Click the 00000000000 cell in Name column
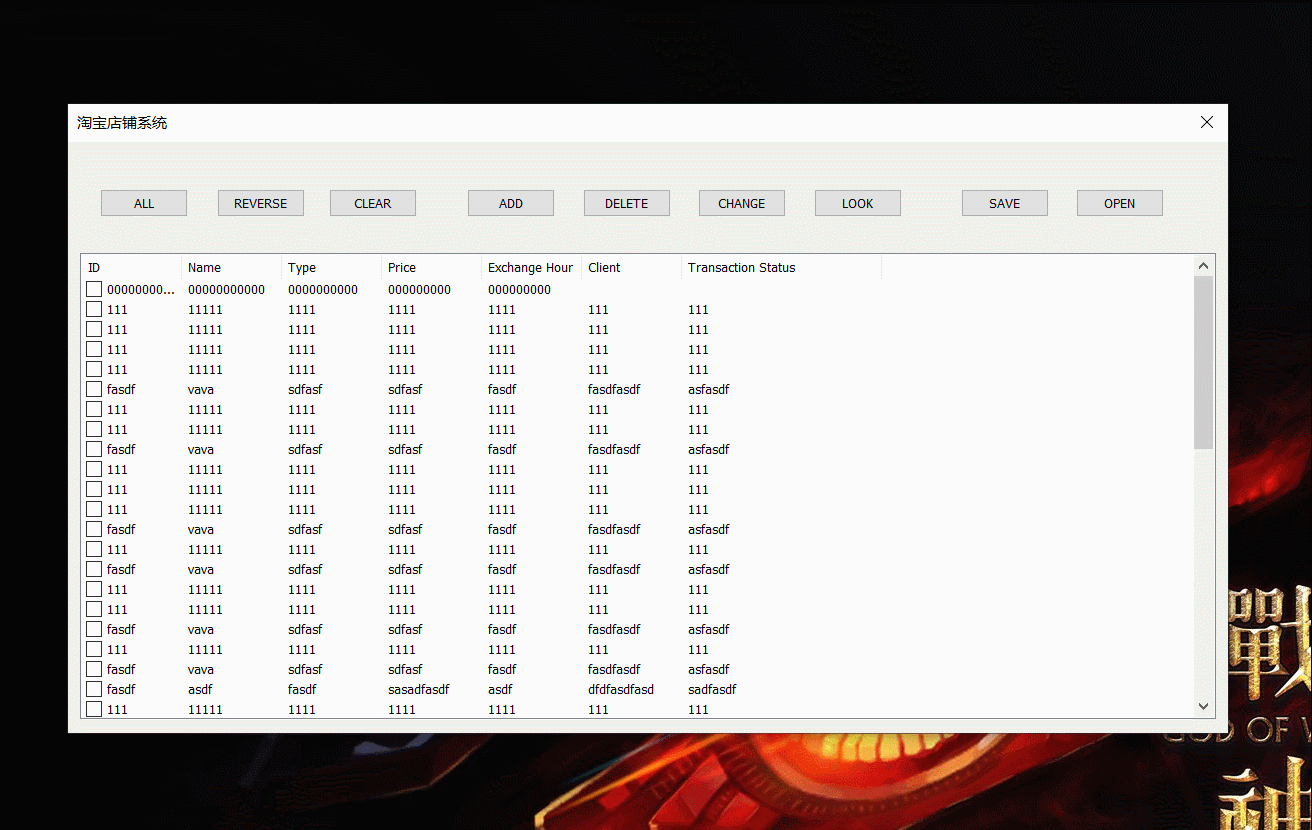1312x830 pixels. 227,289
